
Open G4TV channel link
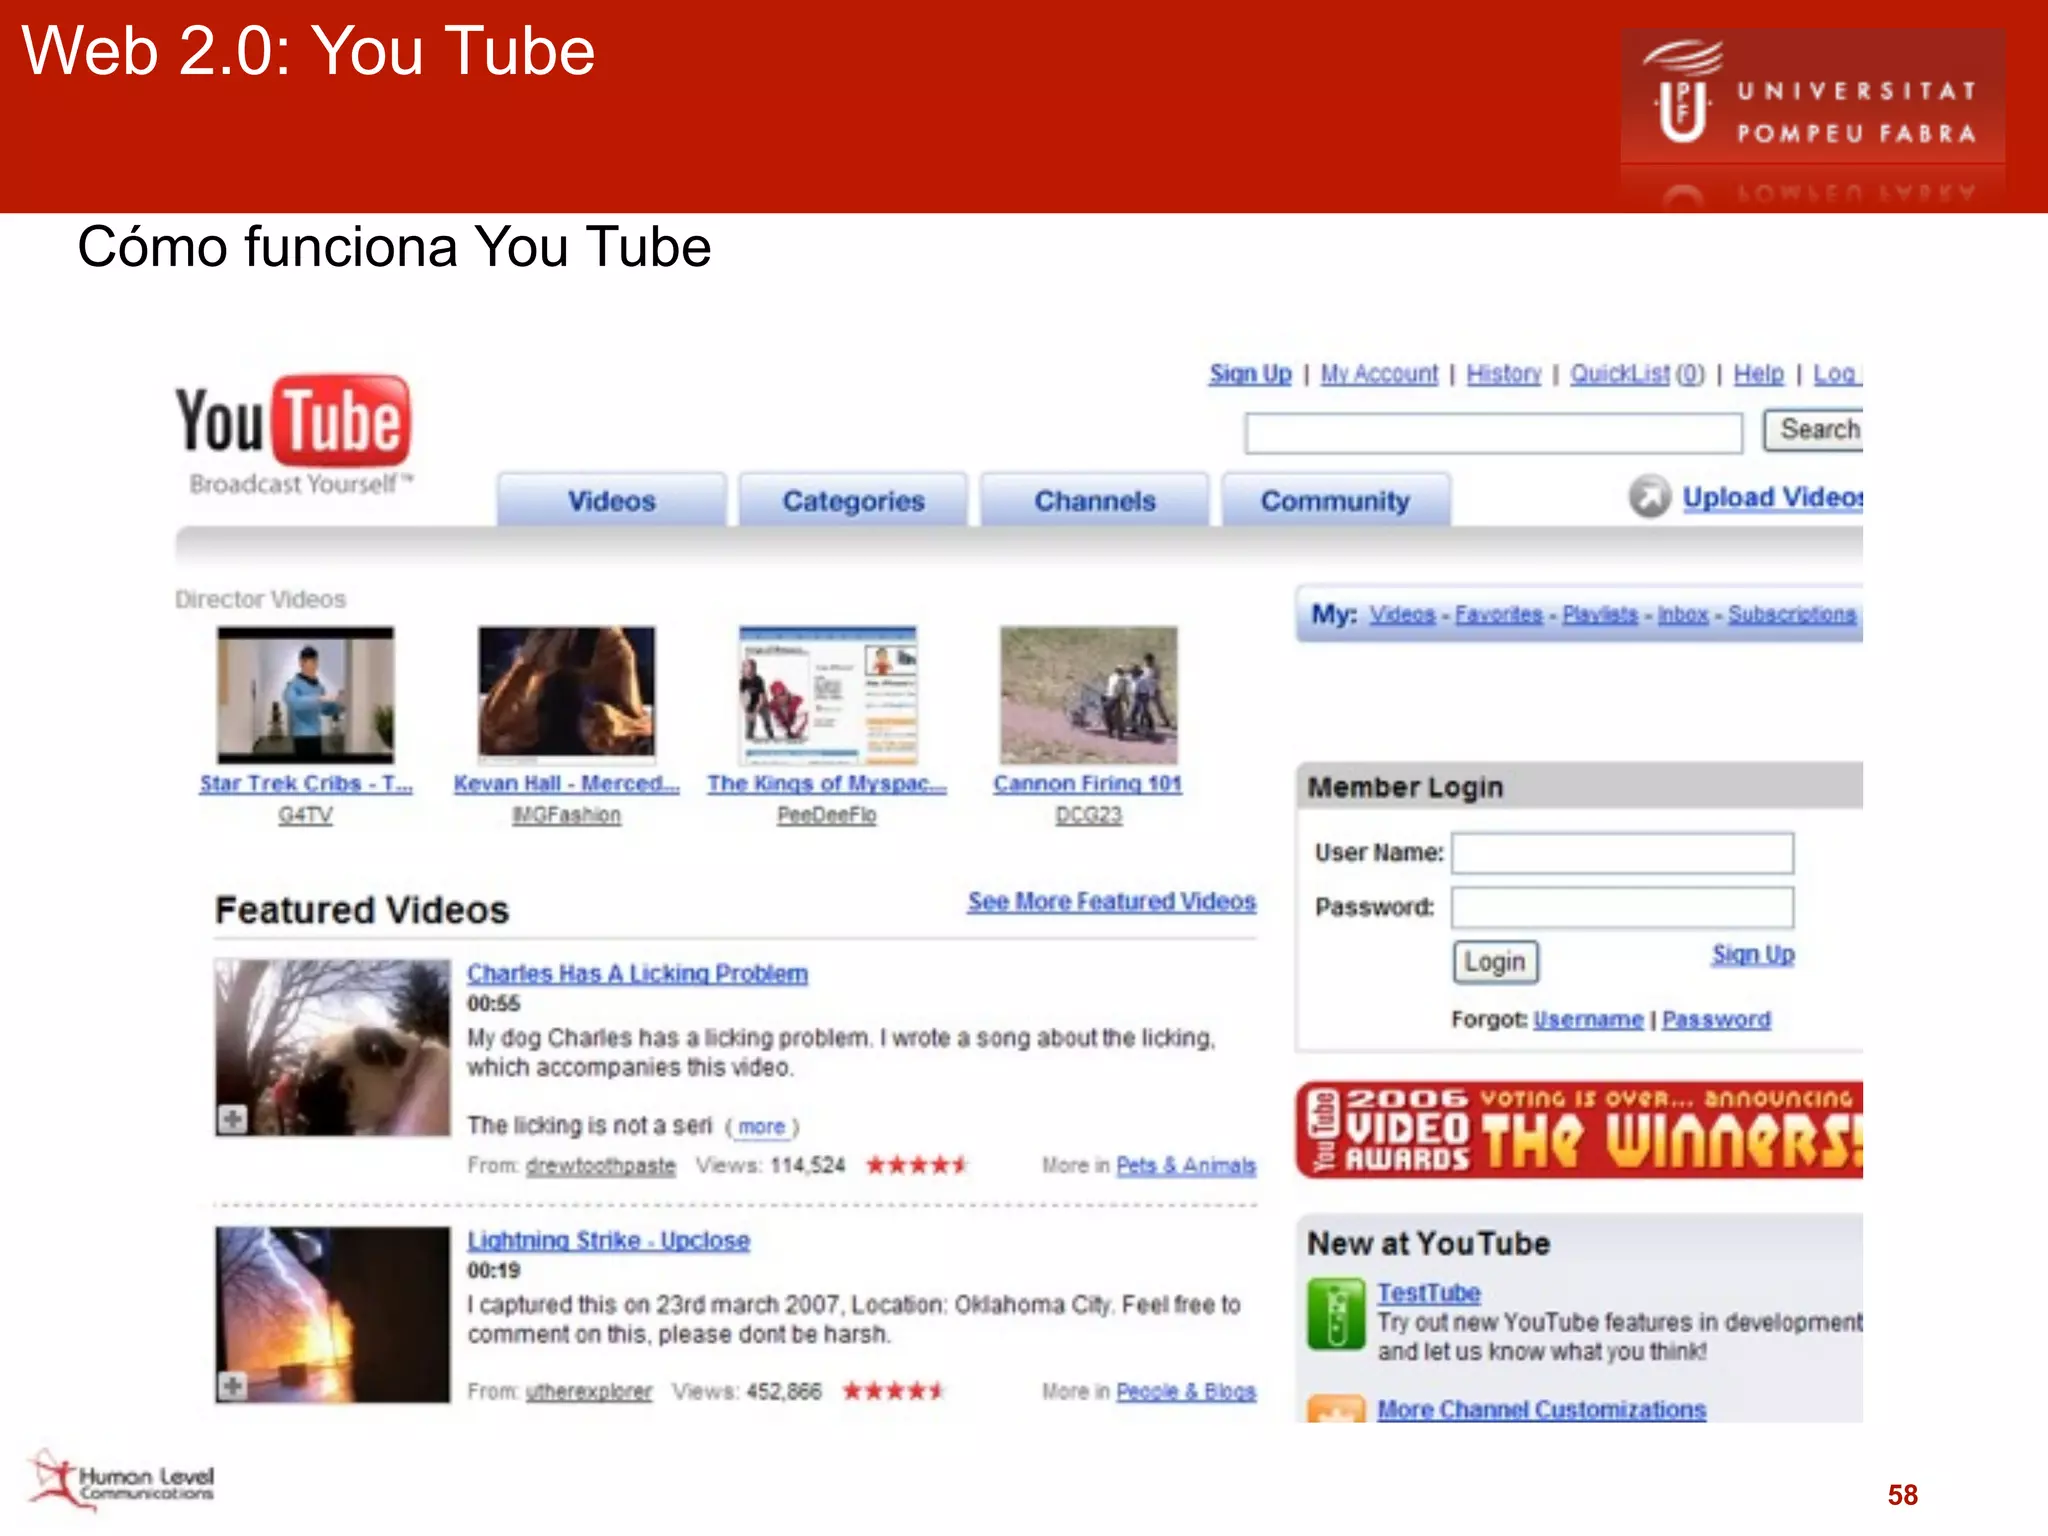tap(305, 815)
